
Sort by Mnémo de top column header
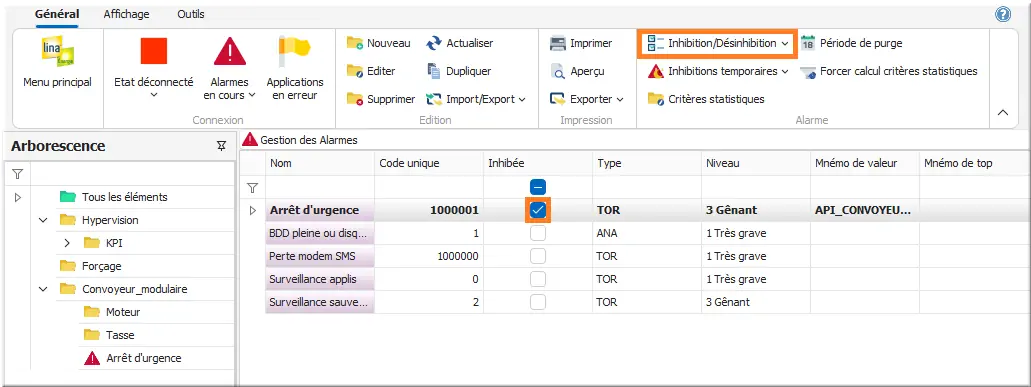tap(974, 163)
